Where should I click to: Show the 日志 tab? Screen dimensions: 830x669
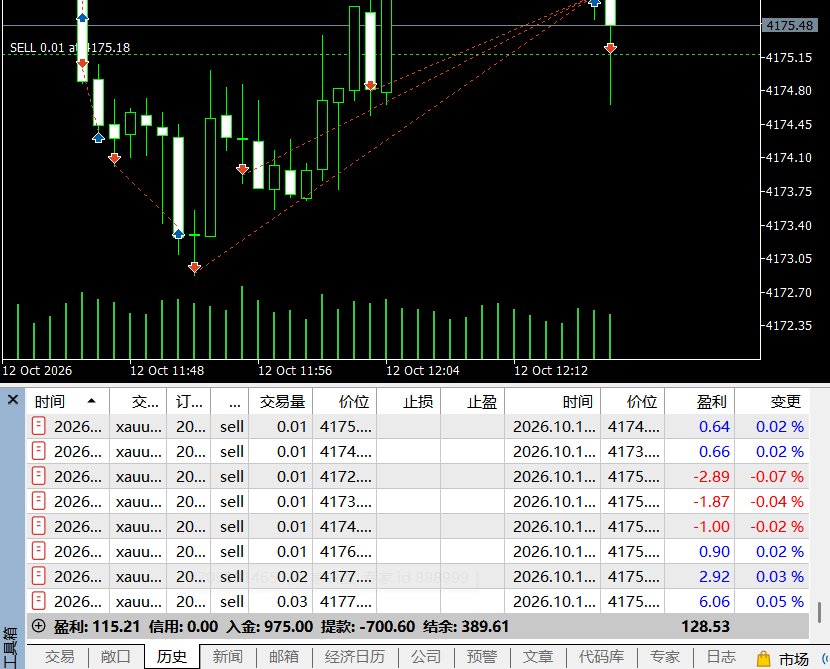721,657
